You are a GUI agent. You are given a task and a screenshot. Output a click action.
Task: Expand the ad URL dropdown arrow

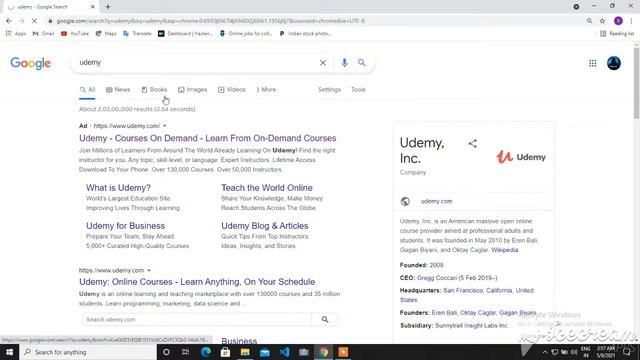(164, 126)
